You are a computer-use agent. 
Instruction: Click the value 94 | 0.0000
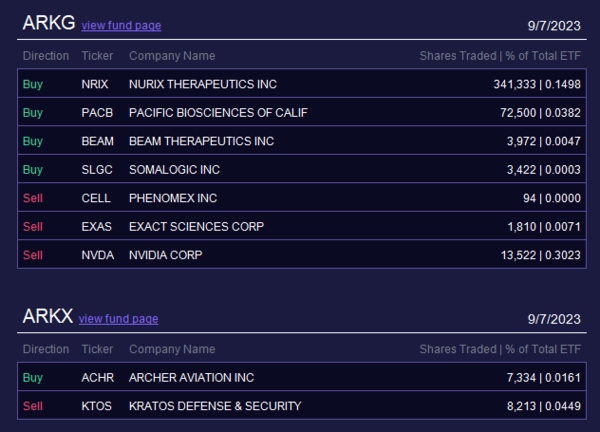(x=552, y=198)
